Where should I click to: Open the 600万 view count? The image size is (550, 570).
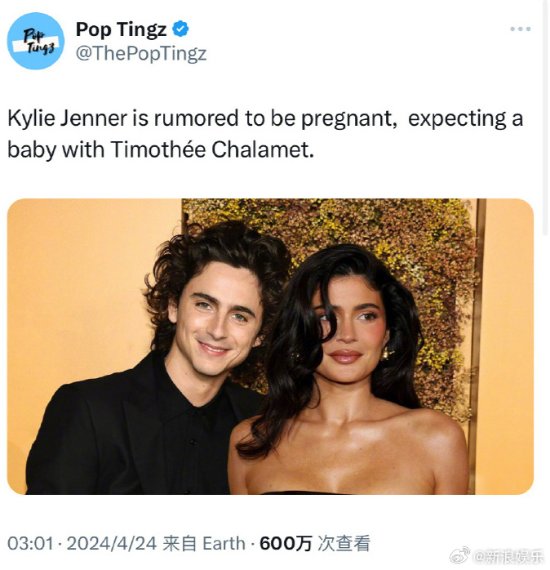[x=286, y=543]
